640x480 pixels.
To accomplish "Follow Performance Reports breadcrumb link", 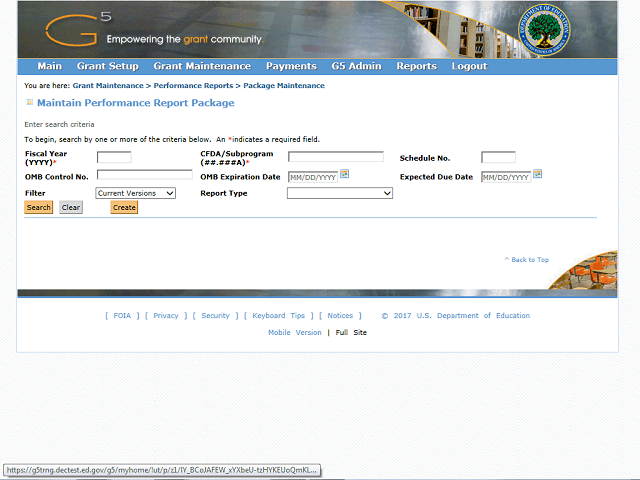I will [193, 86].
